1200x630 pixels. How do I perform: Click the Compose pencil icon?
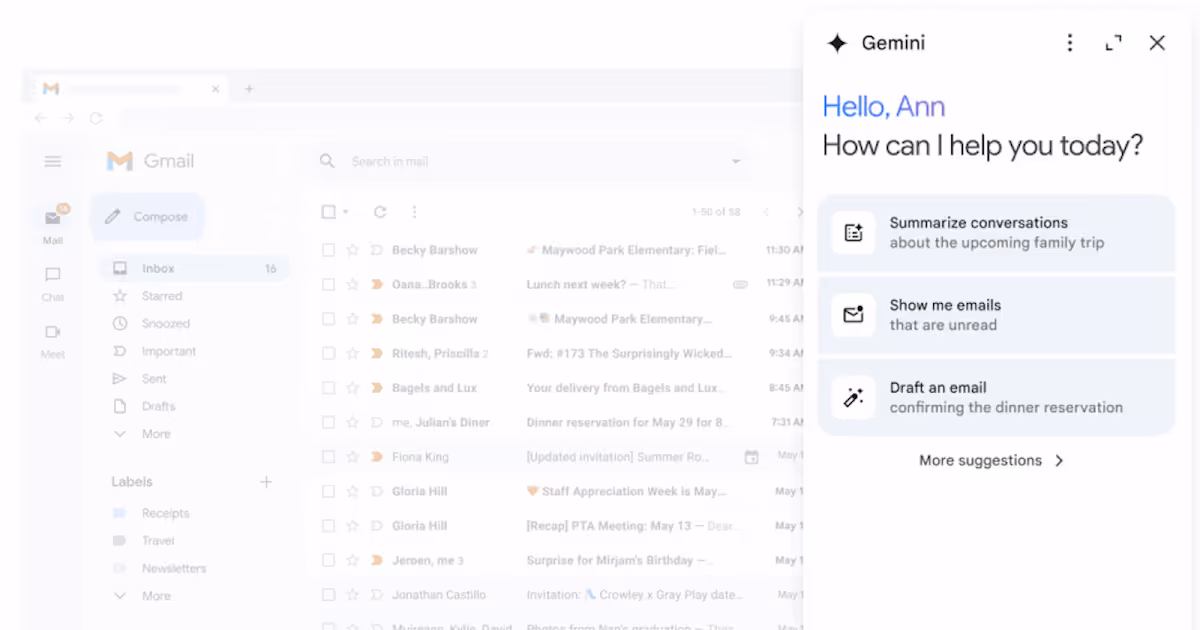113,216
